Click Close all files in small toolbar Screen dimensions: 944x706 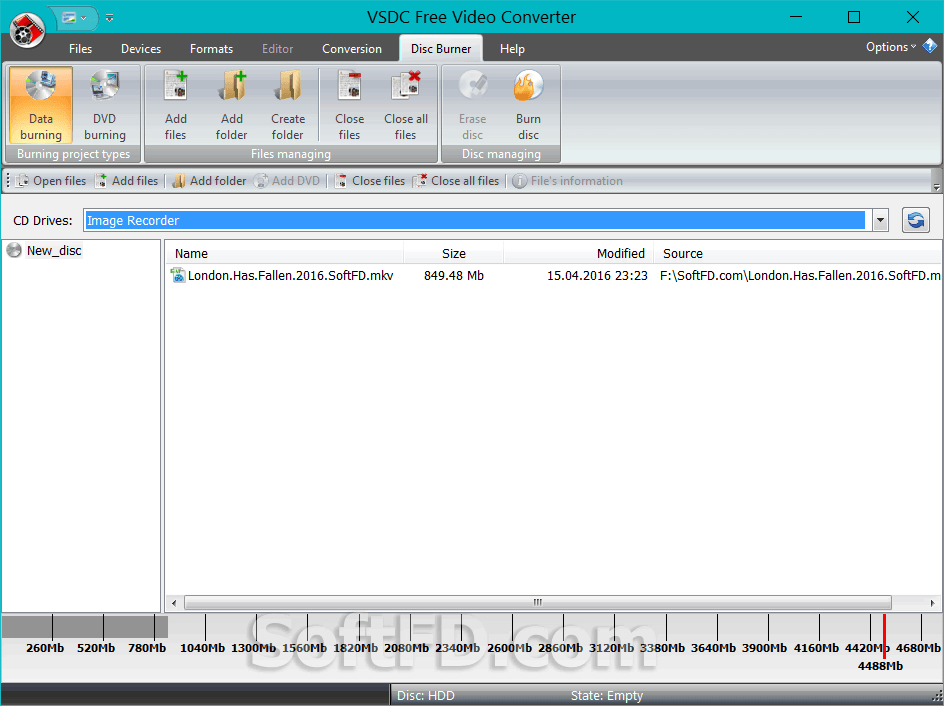pyautogui.click(x=456, y=181)
